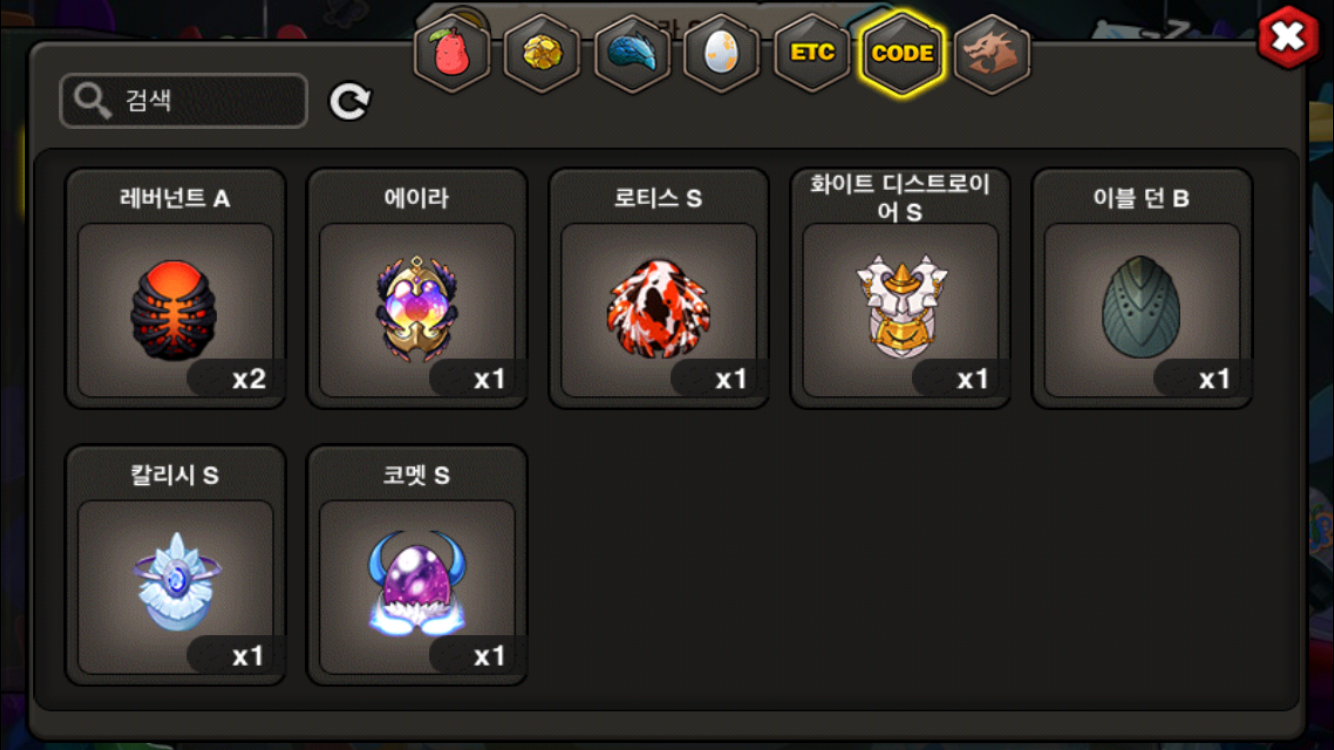
Task: Choose the 코멧 S purple horned egg
Action: pyautogui.click(x=417, y=565)
